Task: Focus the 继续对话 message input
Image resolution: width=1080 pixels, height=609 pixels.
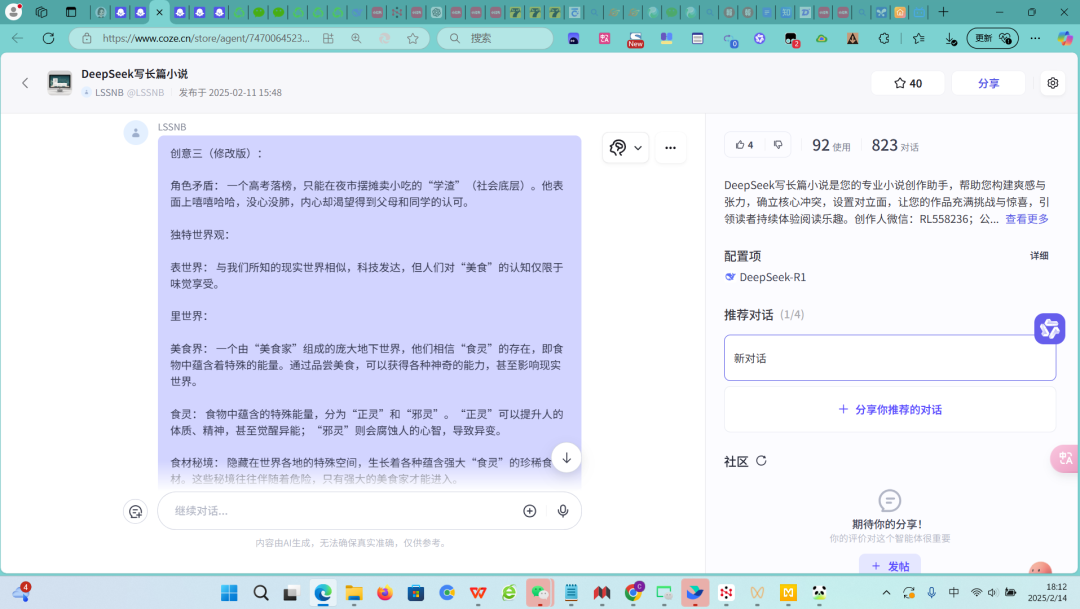Action: click(344, 510)
